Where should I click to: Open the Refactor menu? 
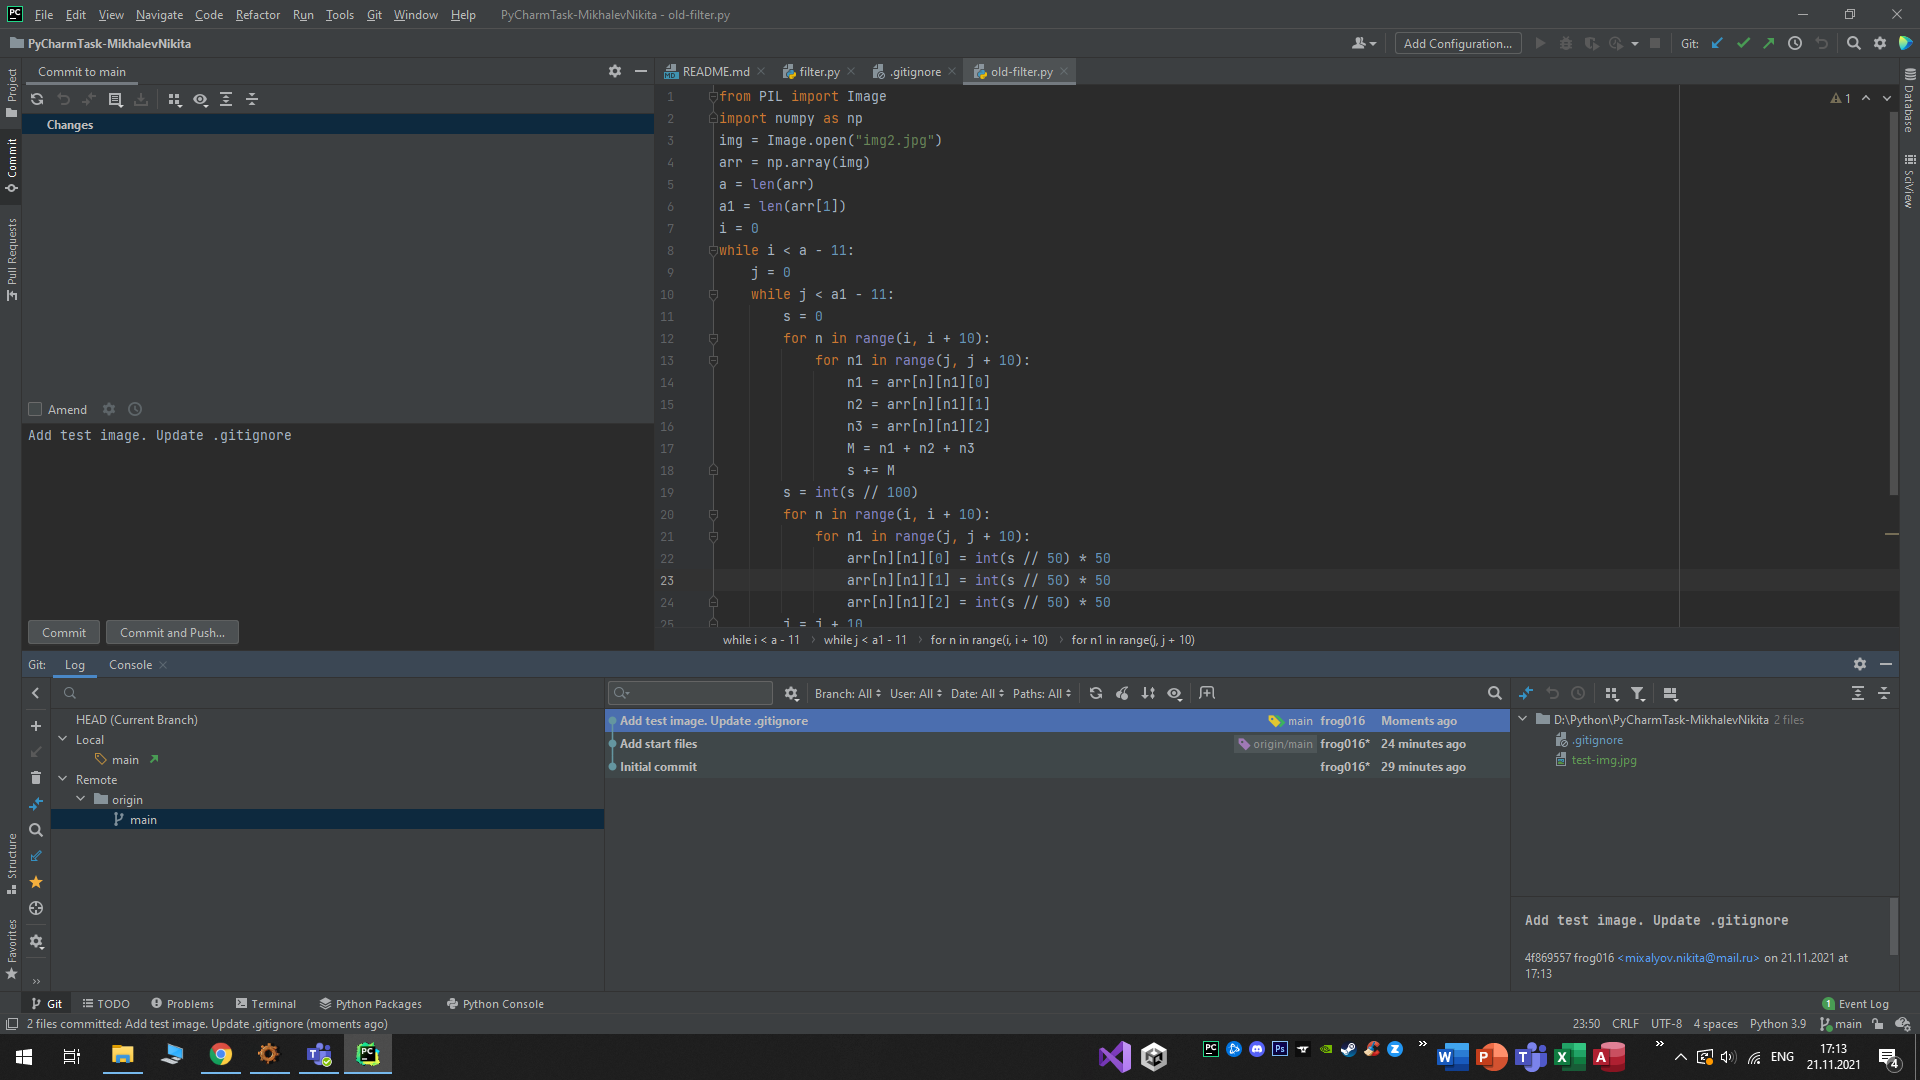(258, 15)
